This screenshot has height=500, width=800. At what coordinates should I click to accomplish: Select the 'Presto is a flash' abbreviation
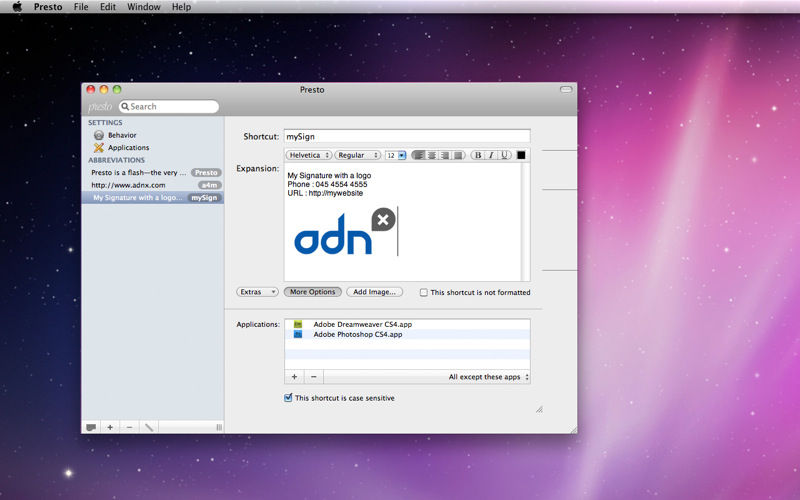[x=153, y=172]
